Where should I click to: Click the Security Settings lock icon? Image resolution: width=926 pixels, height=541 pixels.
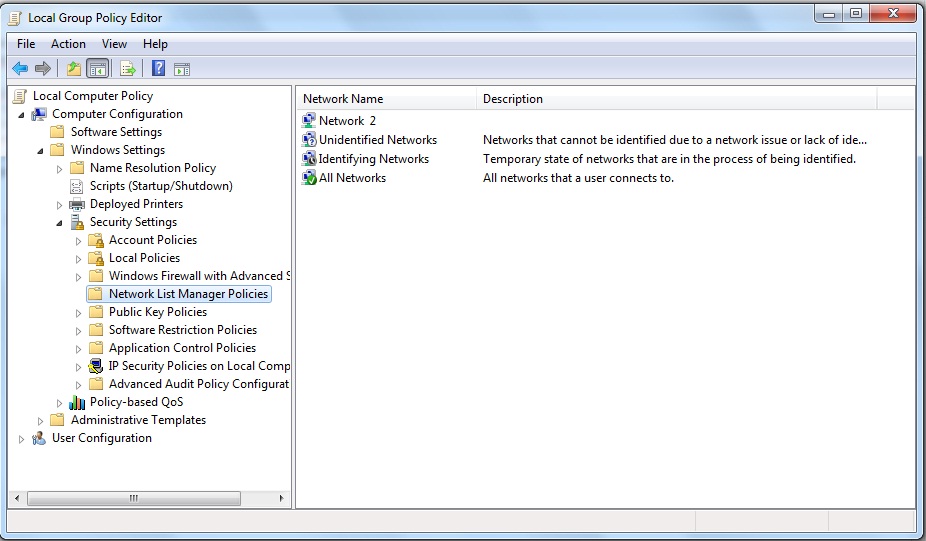click(77, 222)
